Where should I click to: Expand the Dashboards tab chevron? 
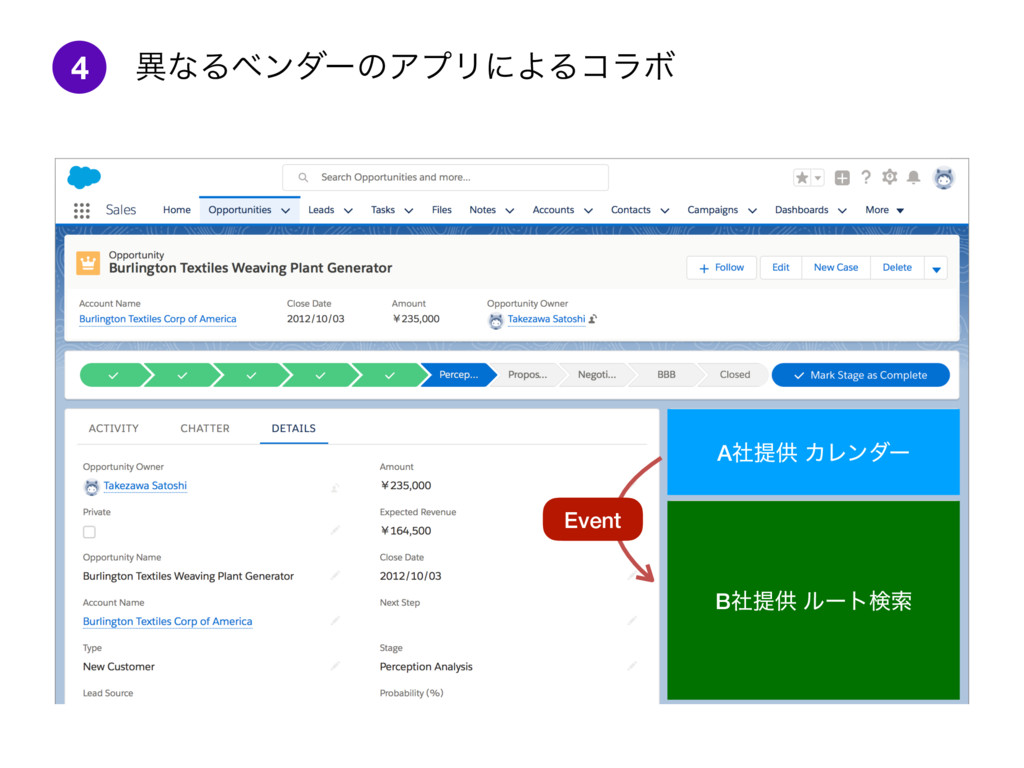pyautogui.click(x=842, y=210)
